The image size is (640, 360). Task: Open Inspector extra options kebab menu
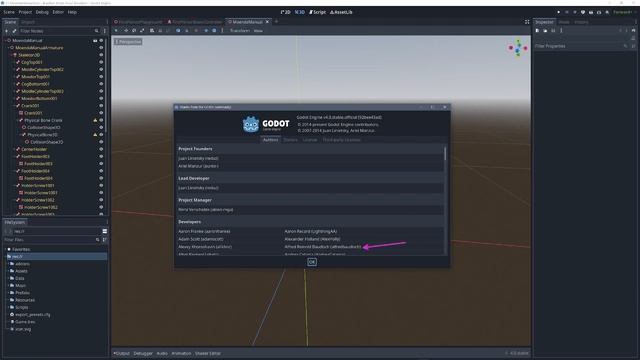[561, 31]
